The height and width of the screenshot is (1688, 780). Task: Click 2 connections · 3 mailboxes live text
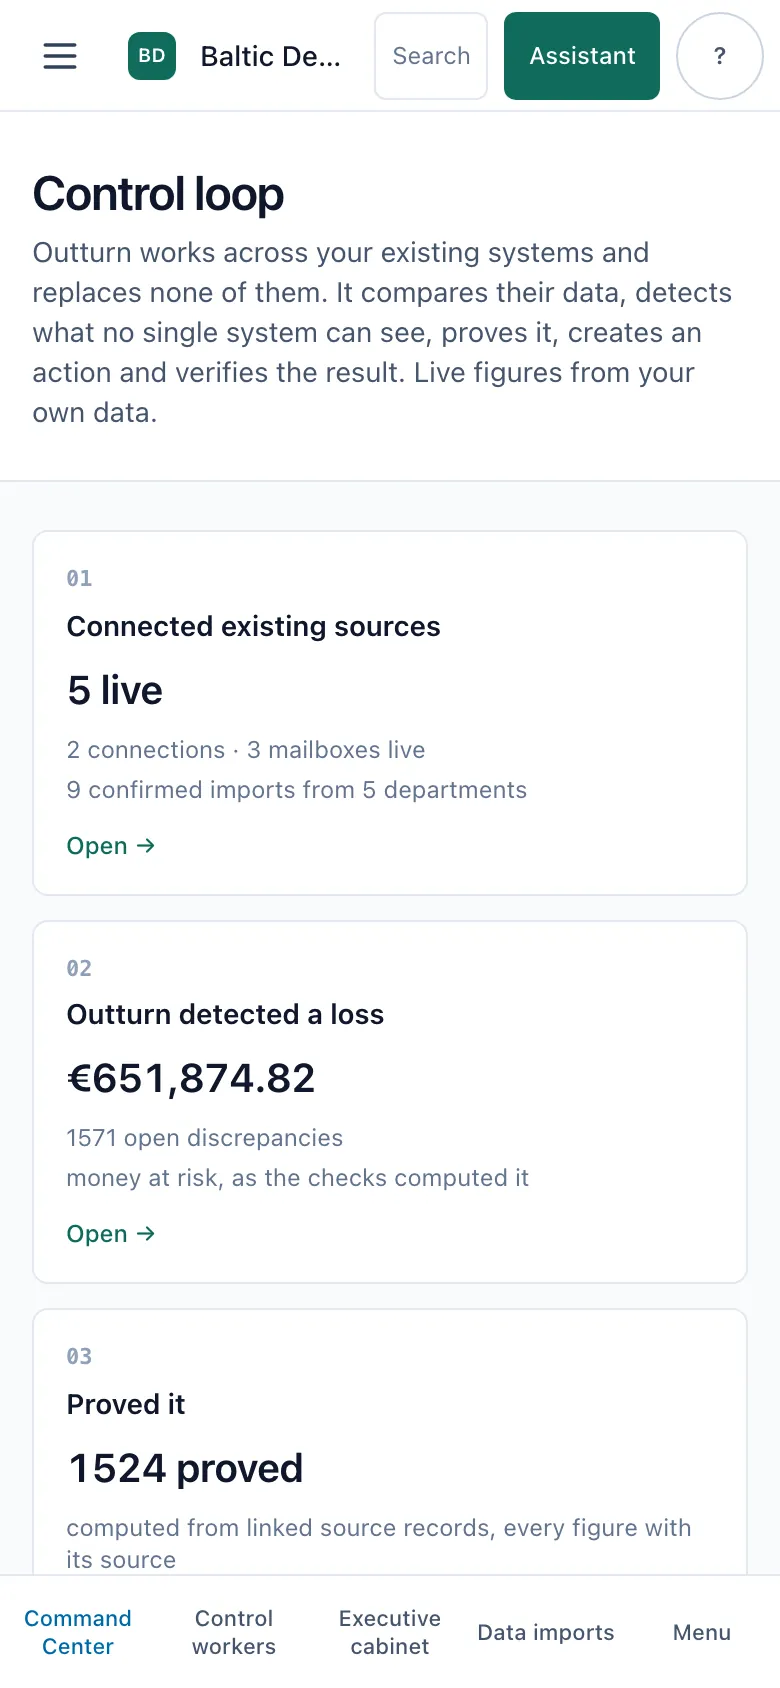246,750
